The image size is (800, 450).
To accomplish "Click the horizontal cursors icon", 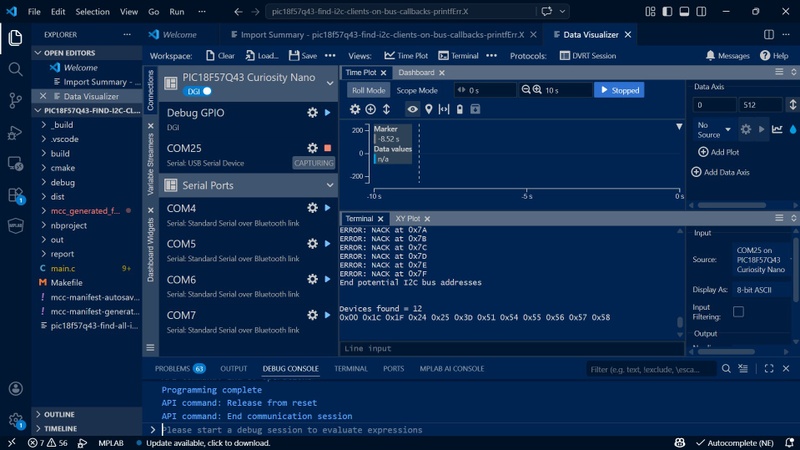I will [x=444, y=109].
